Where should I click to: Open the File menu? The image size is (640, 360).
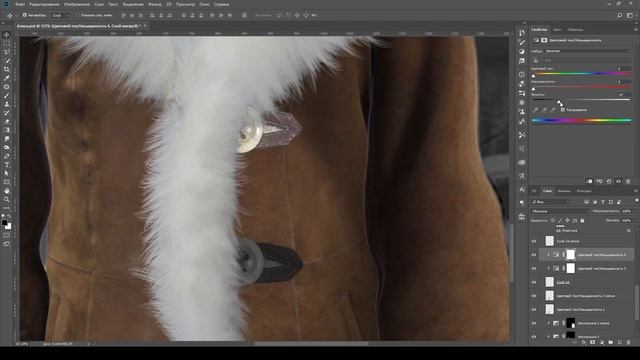20,4
